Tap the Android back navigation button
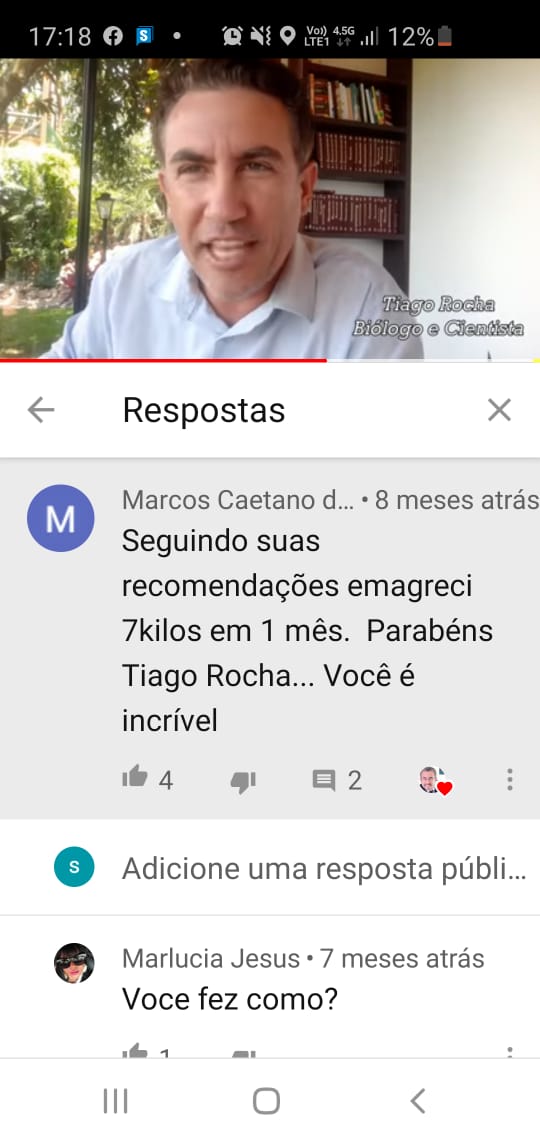Screen dimensions: 540x1140 point(418,1101)
